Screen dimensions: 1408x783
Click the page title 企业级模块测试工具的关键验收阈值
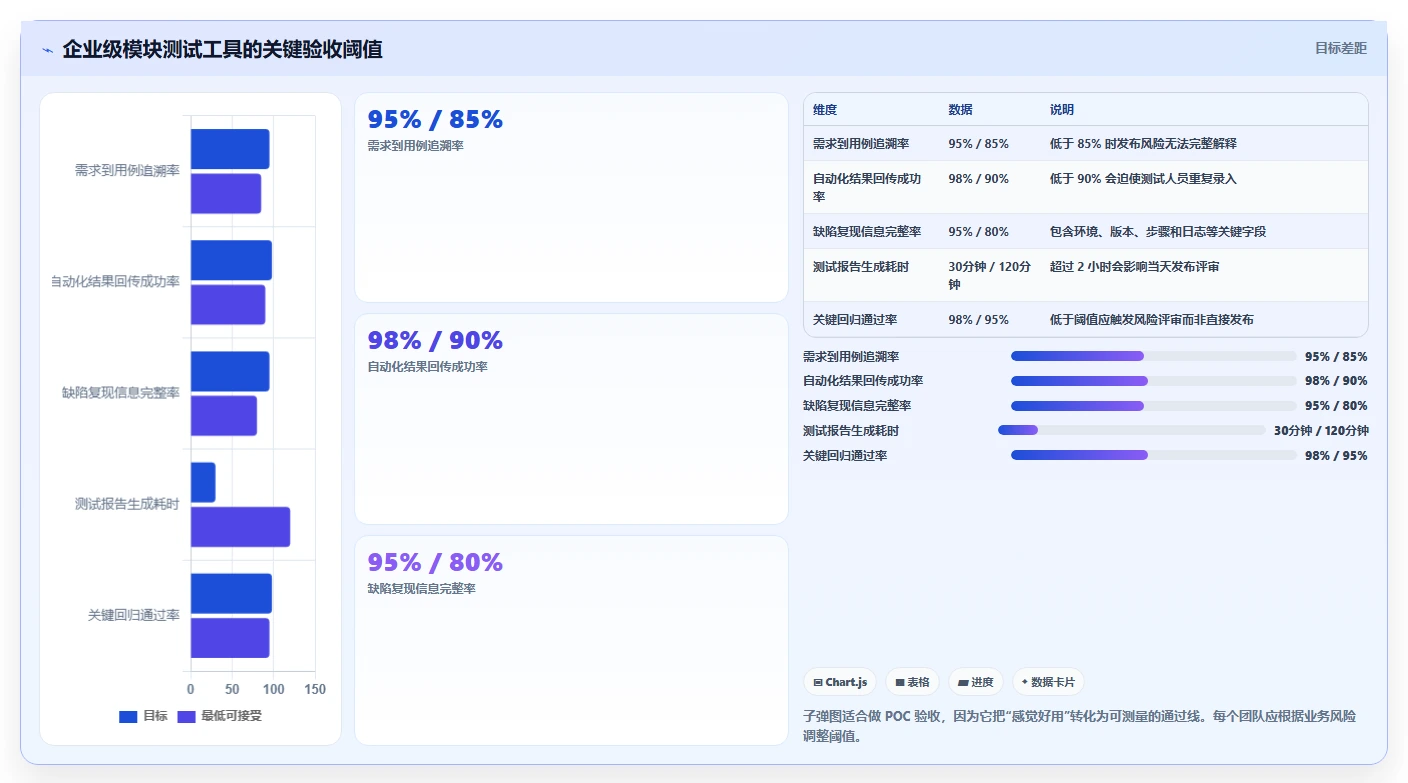(222, 49)
